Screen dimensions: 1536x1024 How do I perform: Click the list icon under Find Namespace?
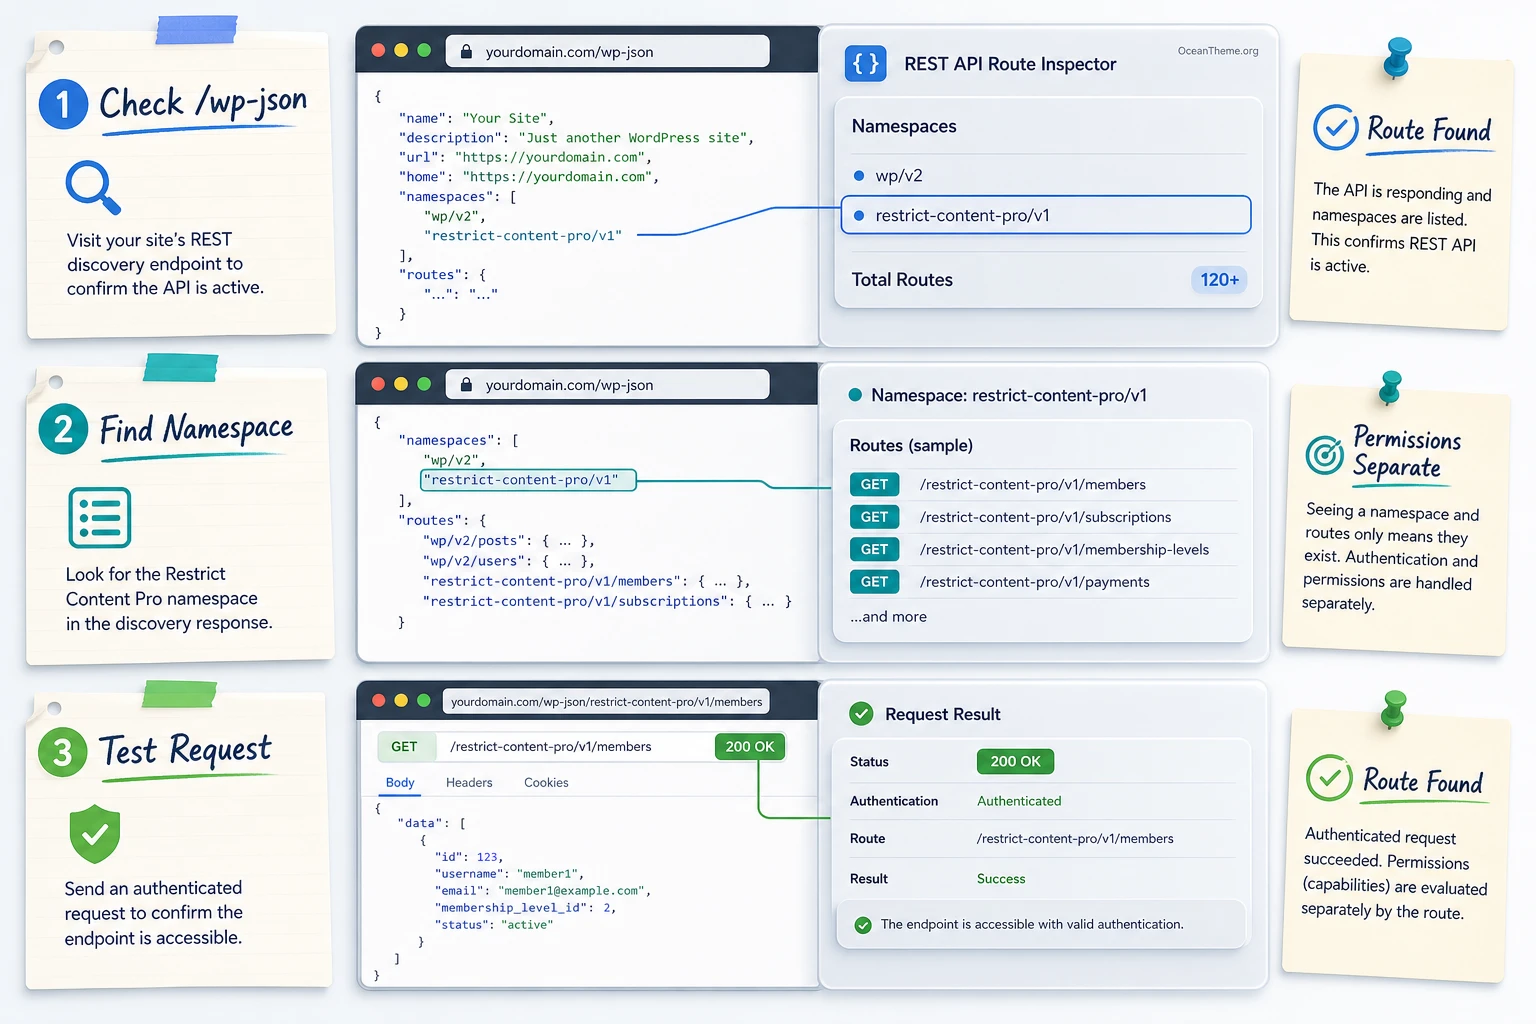(100, 517)
